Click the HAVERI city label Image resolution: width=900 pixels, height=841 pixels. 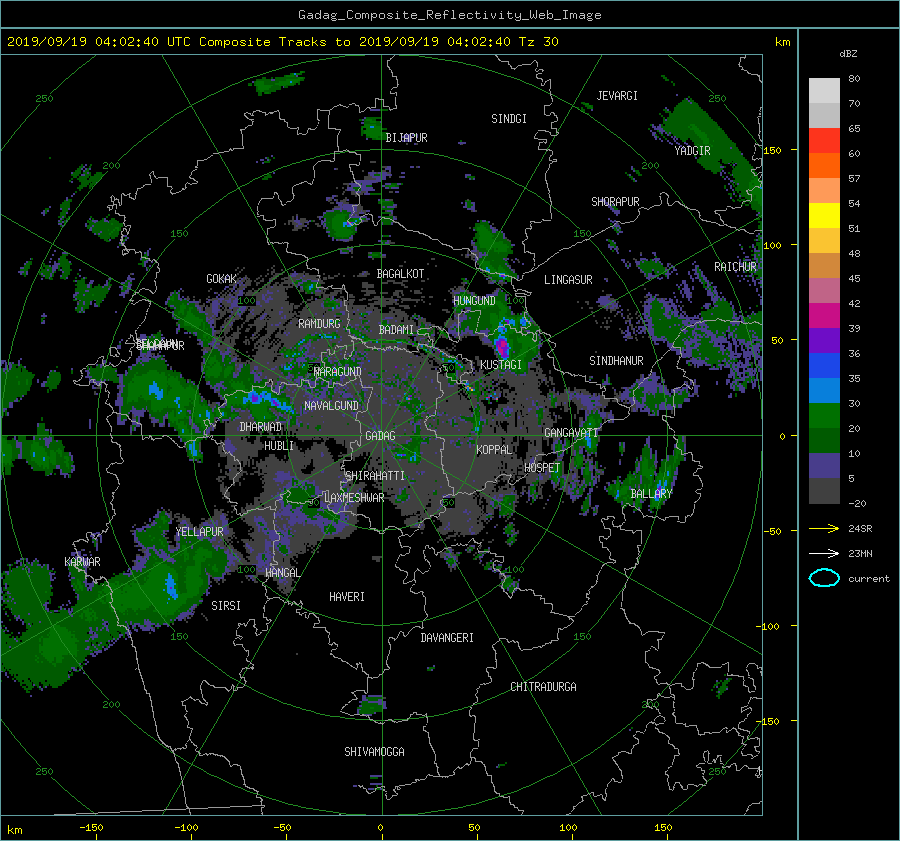click(x=347, y=597)
